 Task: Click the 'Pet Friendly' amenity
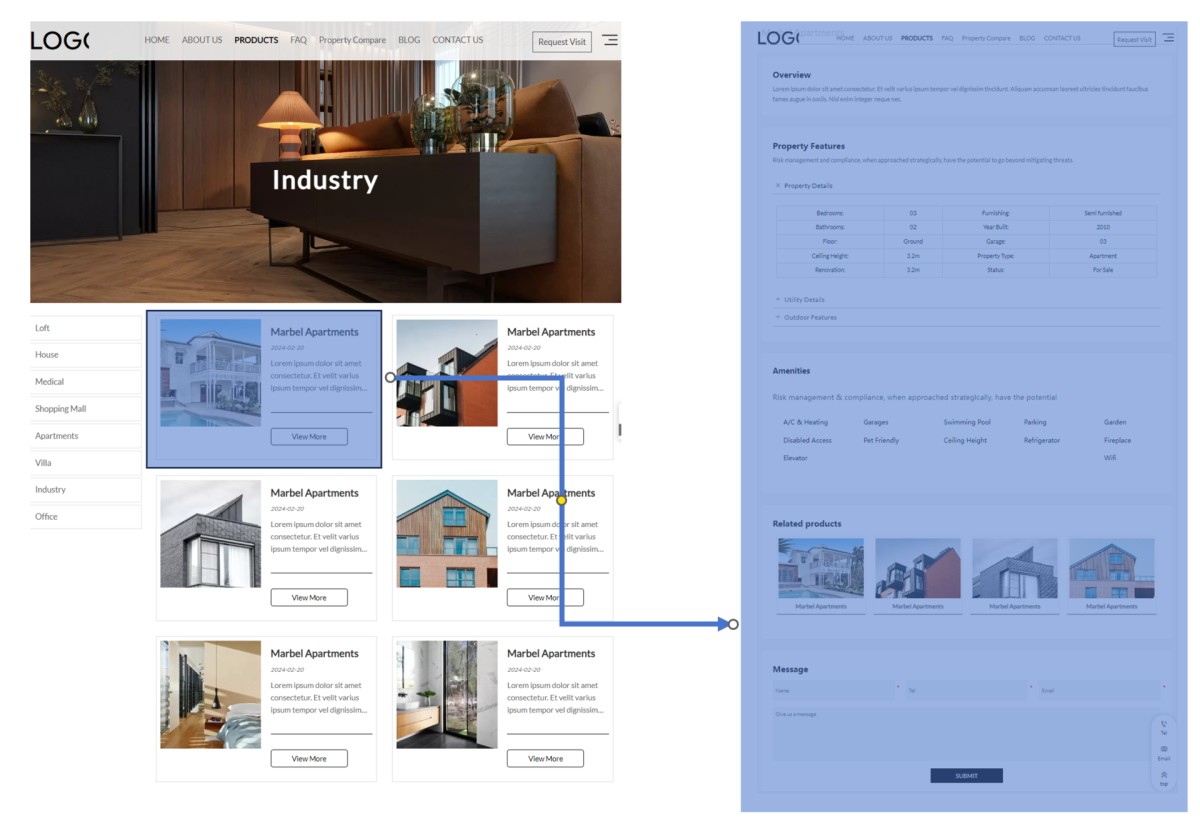[x=881, y=440]
